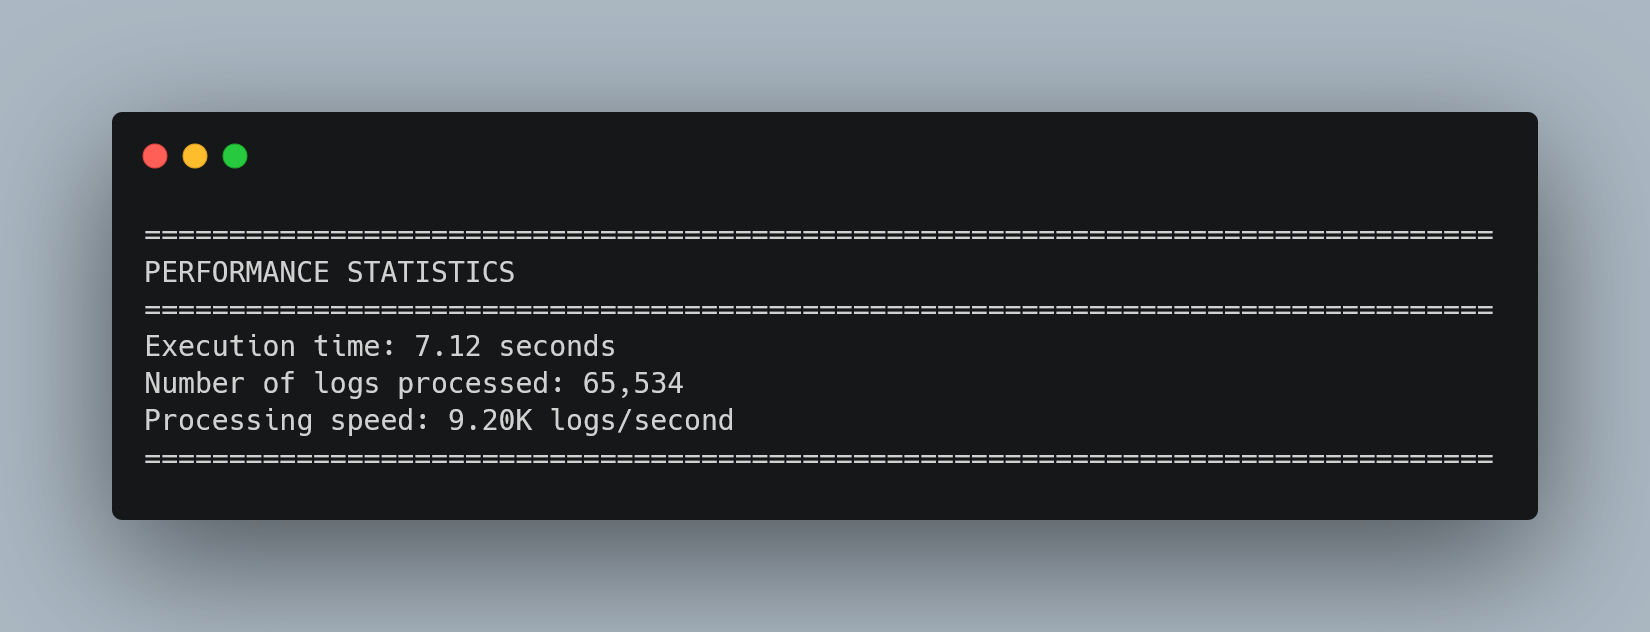Click the word logs before processed:
The width and height of the screenshot is (1650, 632).
[347, 384]
